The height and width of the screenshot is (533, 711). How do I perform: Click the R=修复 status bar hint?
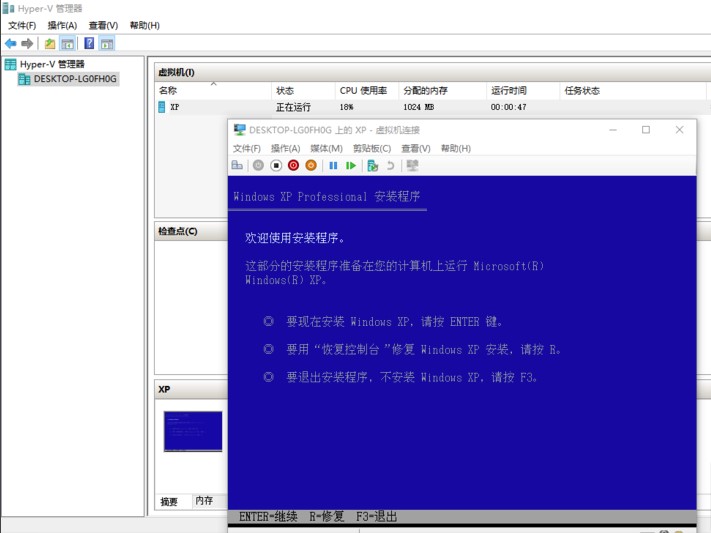point(327,516)
